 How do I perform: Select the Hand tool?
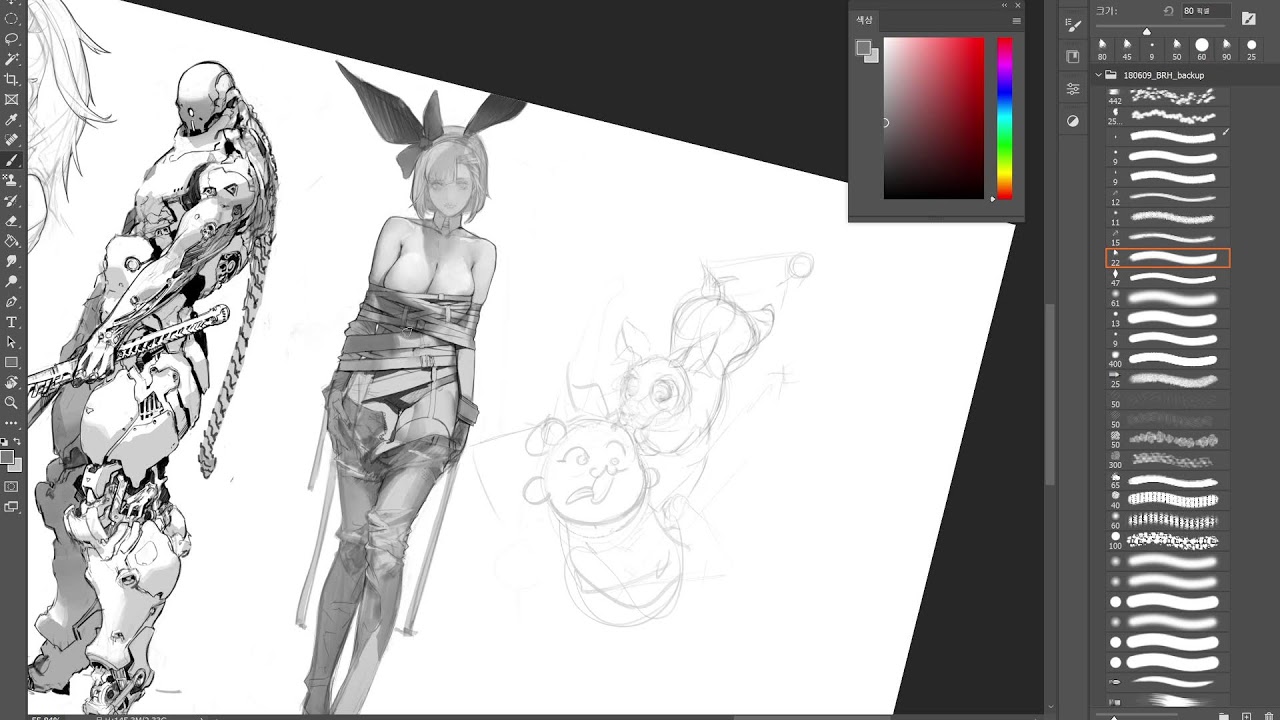coord(12,382)
